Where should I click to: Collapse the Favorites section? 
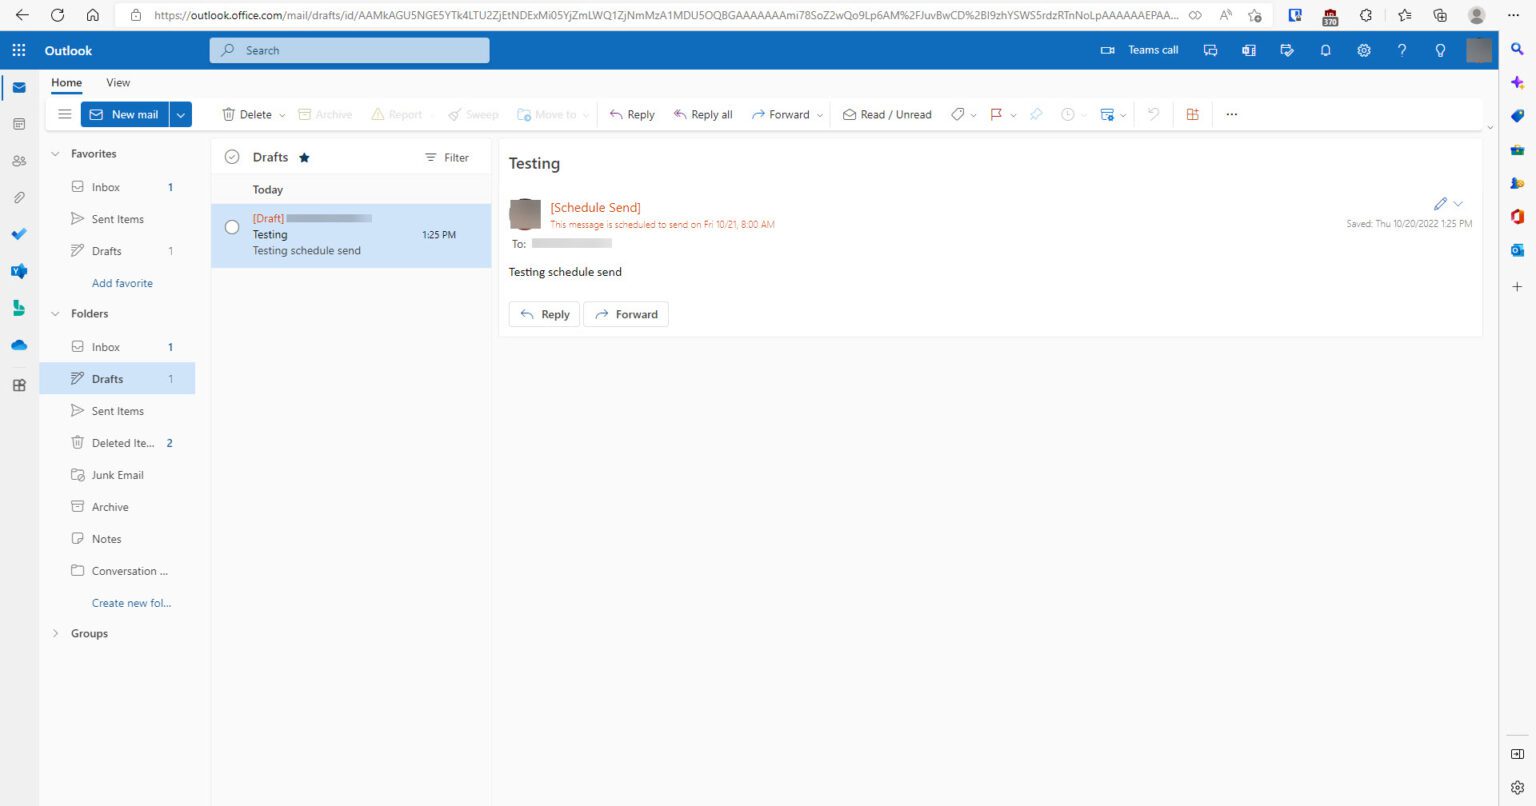click(56, 153)
